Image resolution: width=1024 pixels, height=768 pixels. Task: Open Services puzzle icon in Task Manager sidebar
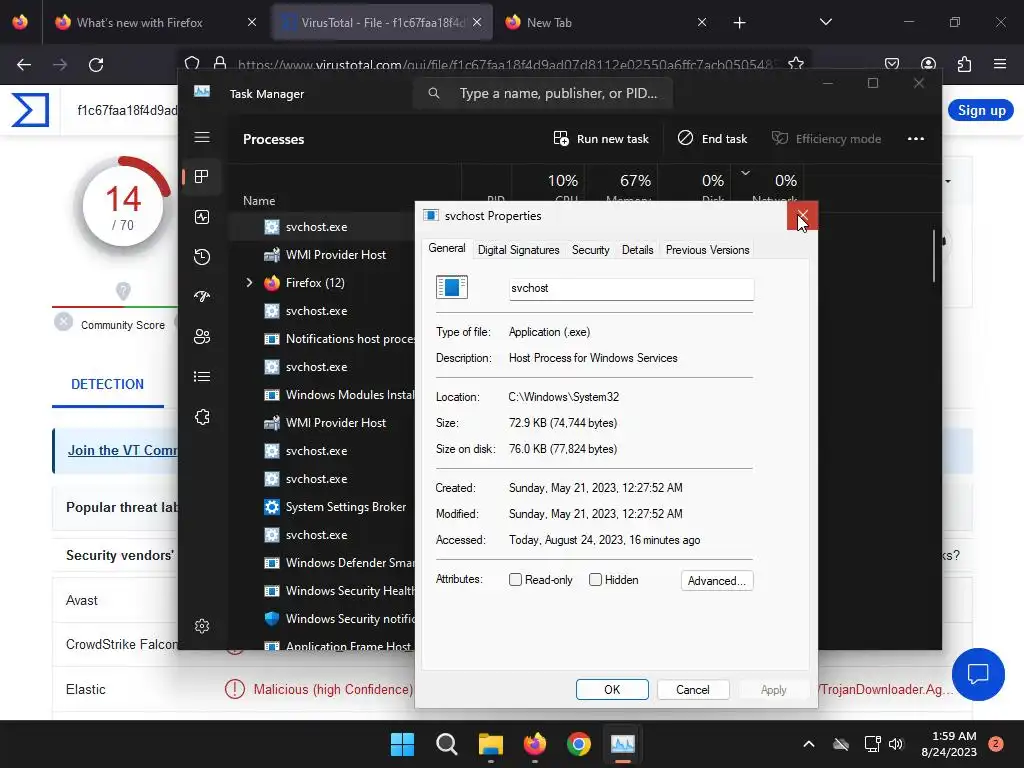(x=202, y=417)
